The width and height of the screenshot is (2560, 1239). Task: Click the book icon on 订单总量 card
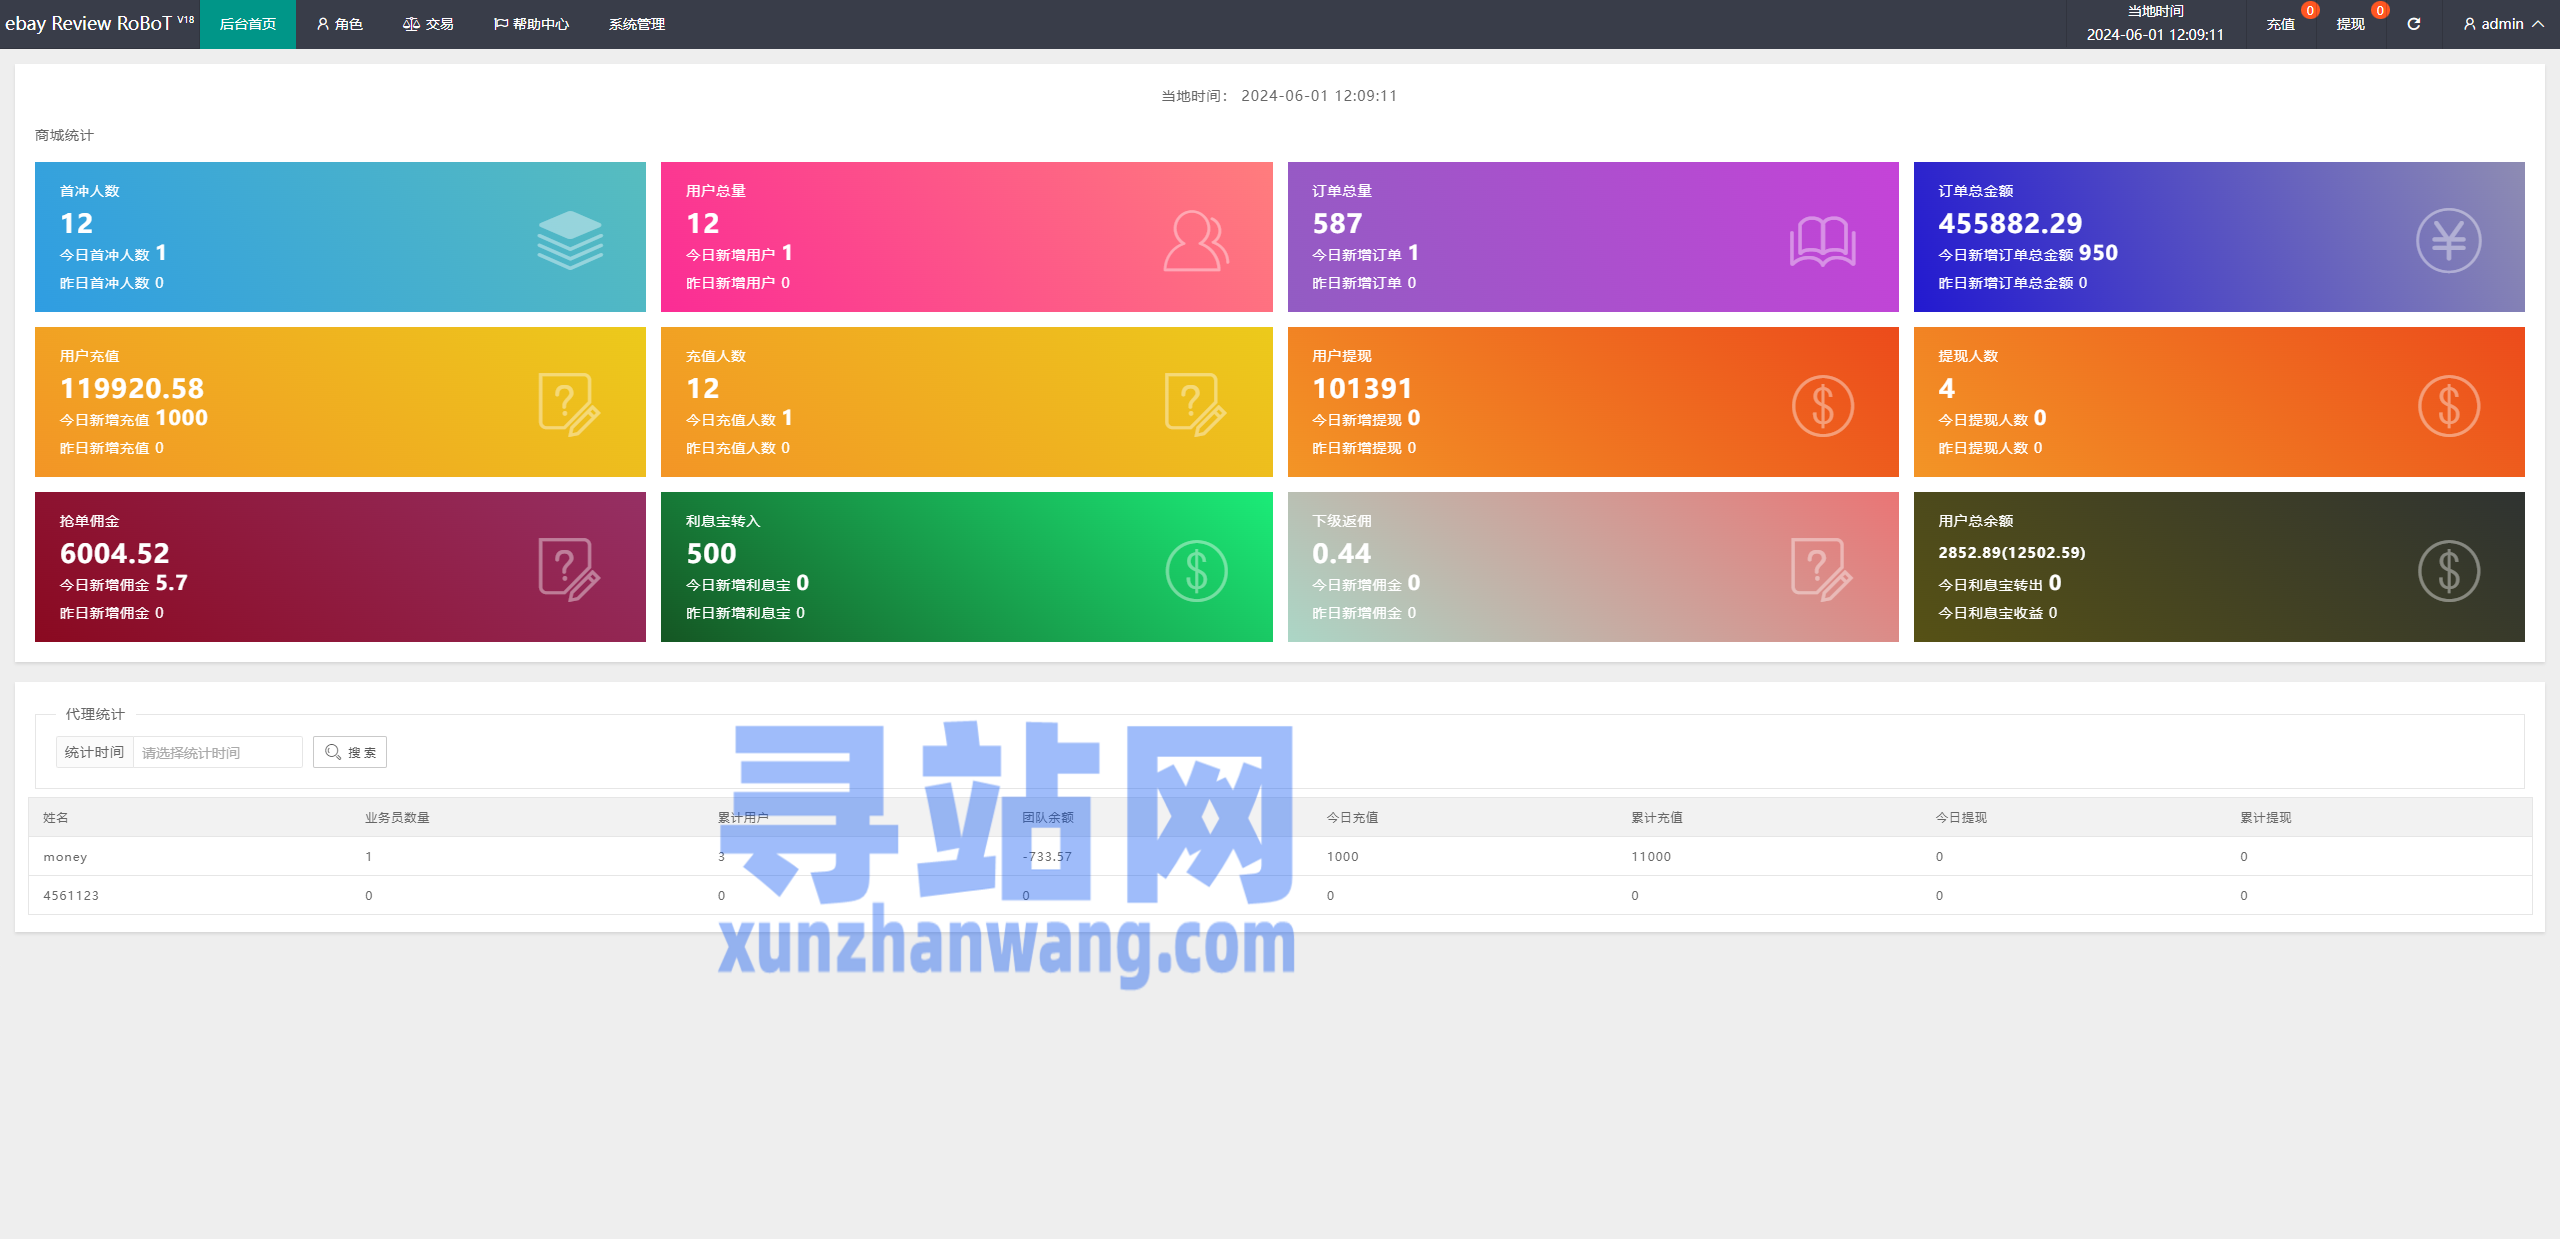(1822, 241)
